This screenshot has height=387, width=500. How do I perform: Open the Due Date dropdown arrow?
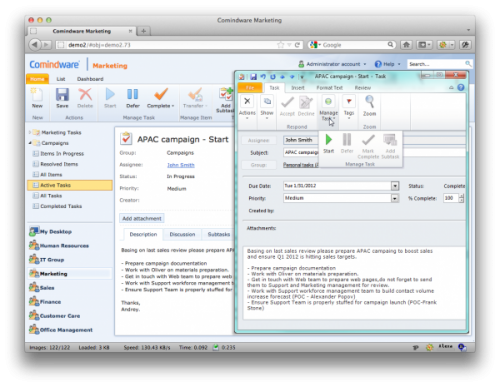pos(395,186)
